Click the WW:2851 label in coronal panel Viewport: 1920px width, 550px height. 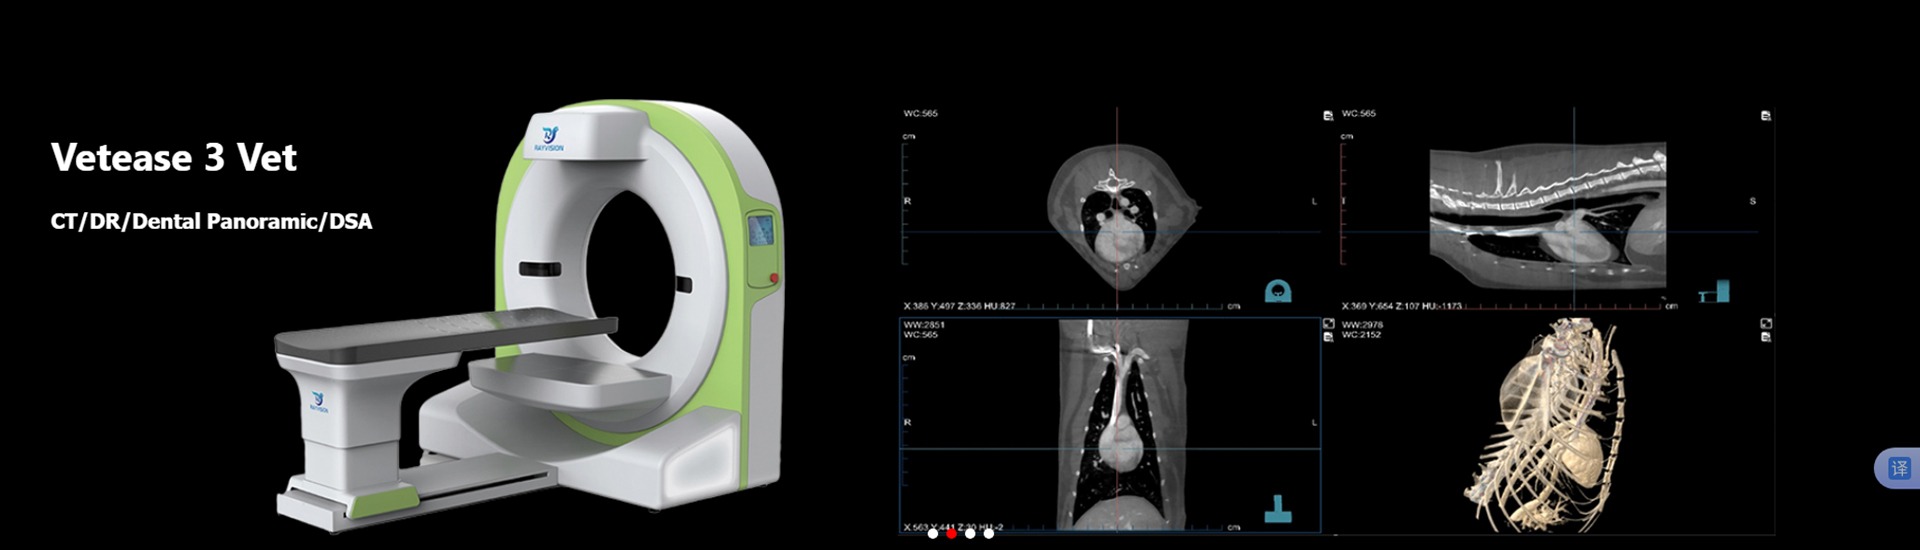pos(924,325)
